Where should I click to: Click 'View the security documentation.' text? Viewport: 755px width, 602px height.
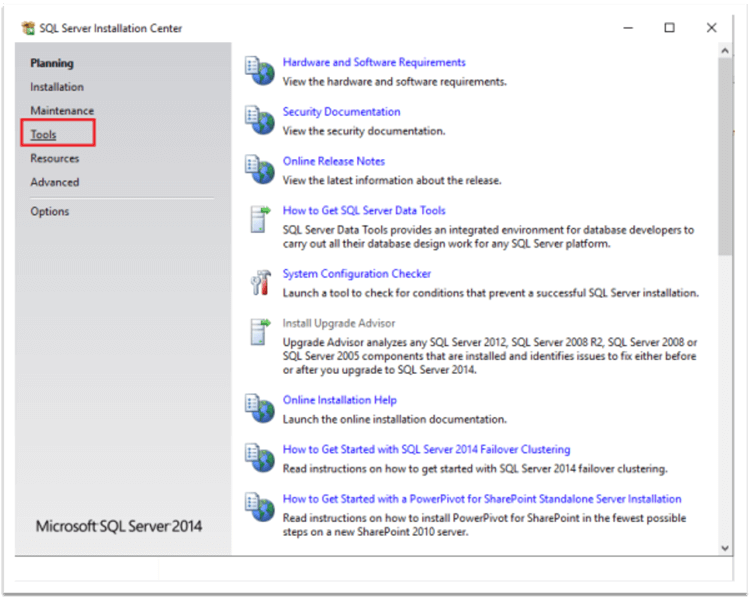[x=364, y=131]
